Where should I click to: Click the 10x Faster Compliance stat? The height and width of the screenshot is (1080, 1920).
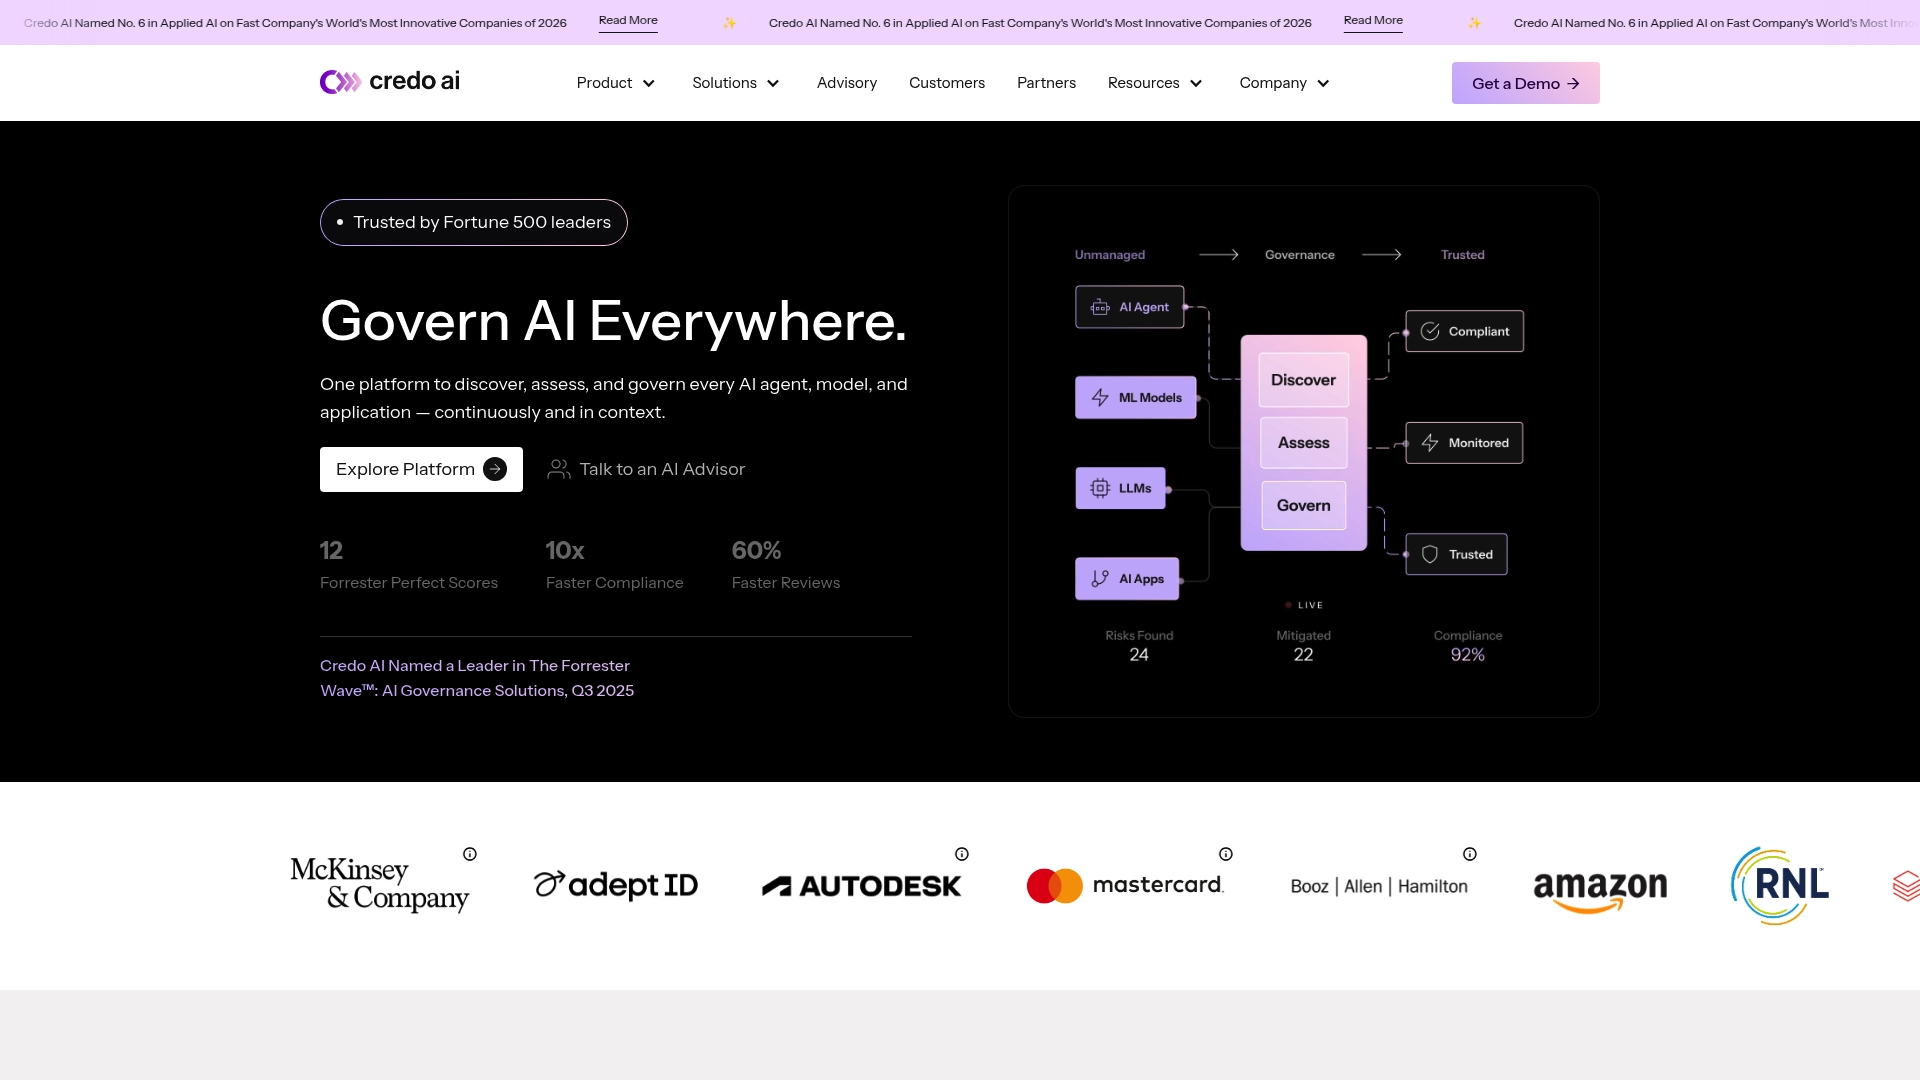point(614,565)
